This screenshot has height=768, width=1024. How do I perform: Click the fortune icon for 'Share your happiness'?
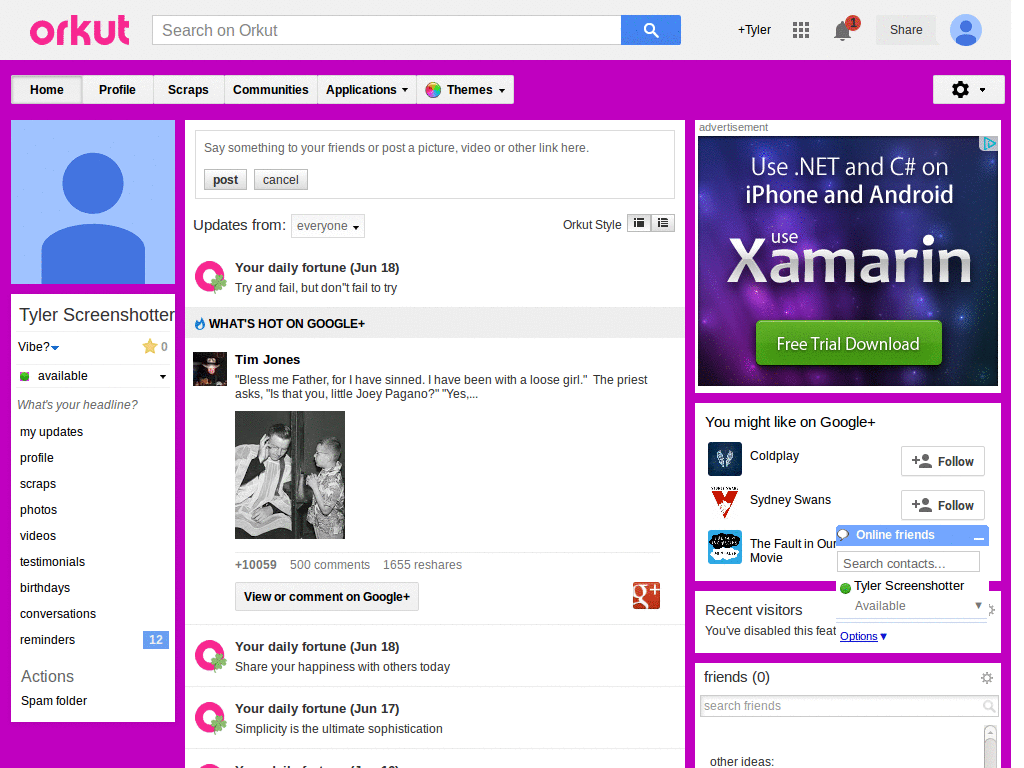coord(210,656)
